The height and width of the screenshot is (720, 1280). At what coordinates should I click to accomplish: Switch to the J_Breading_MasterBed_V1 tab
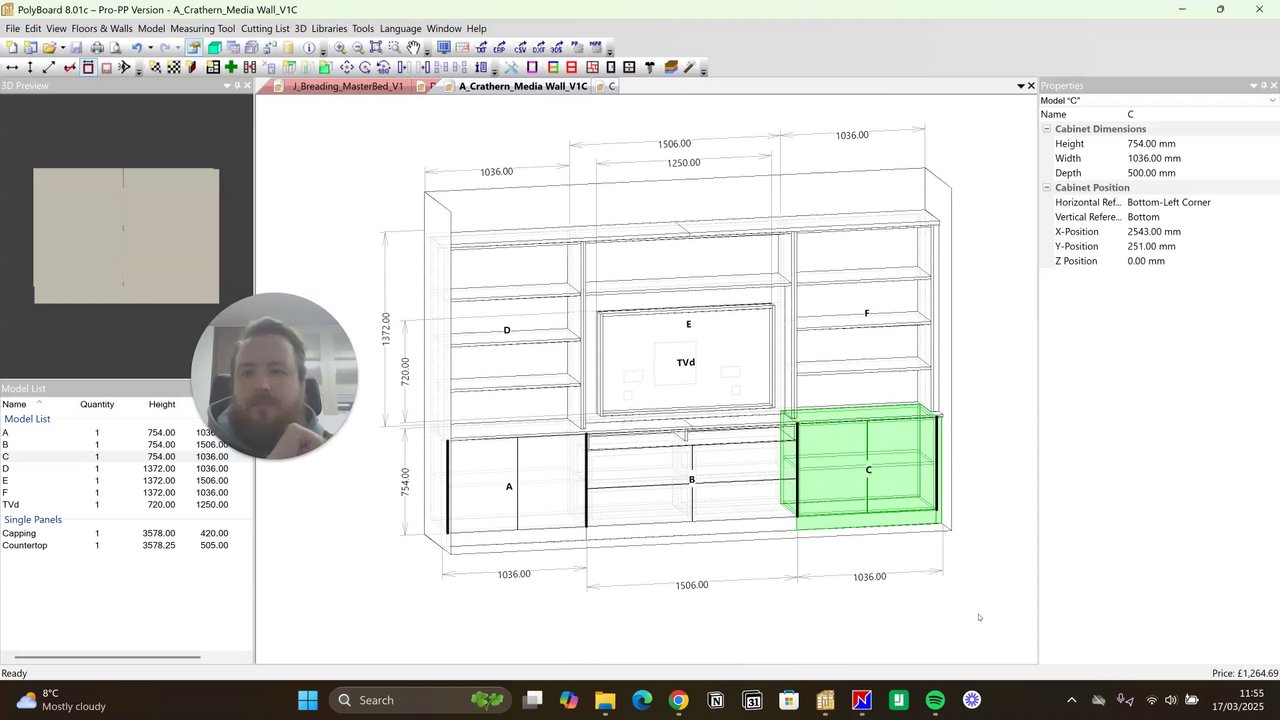pos(347,86)
